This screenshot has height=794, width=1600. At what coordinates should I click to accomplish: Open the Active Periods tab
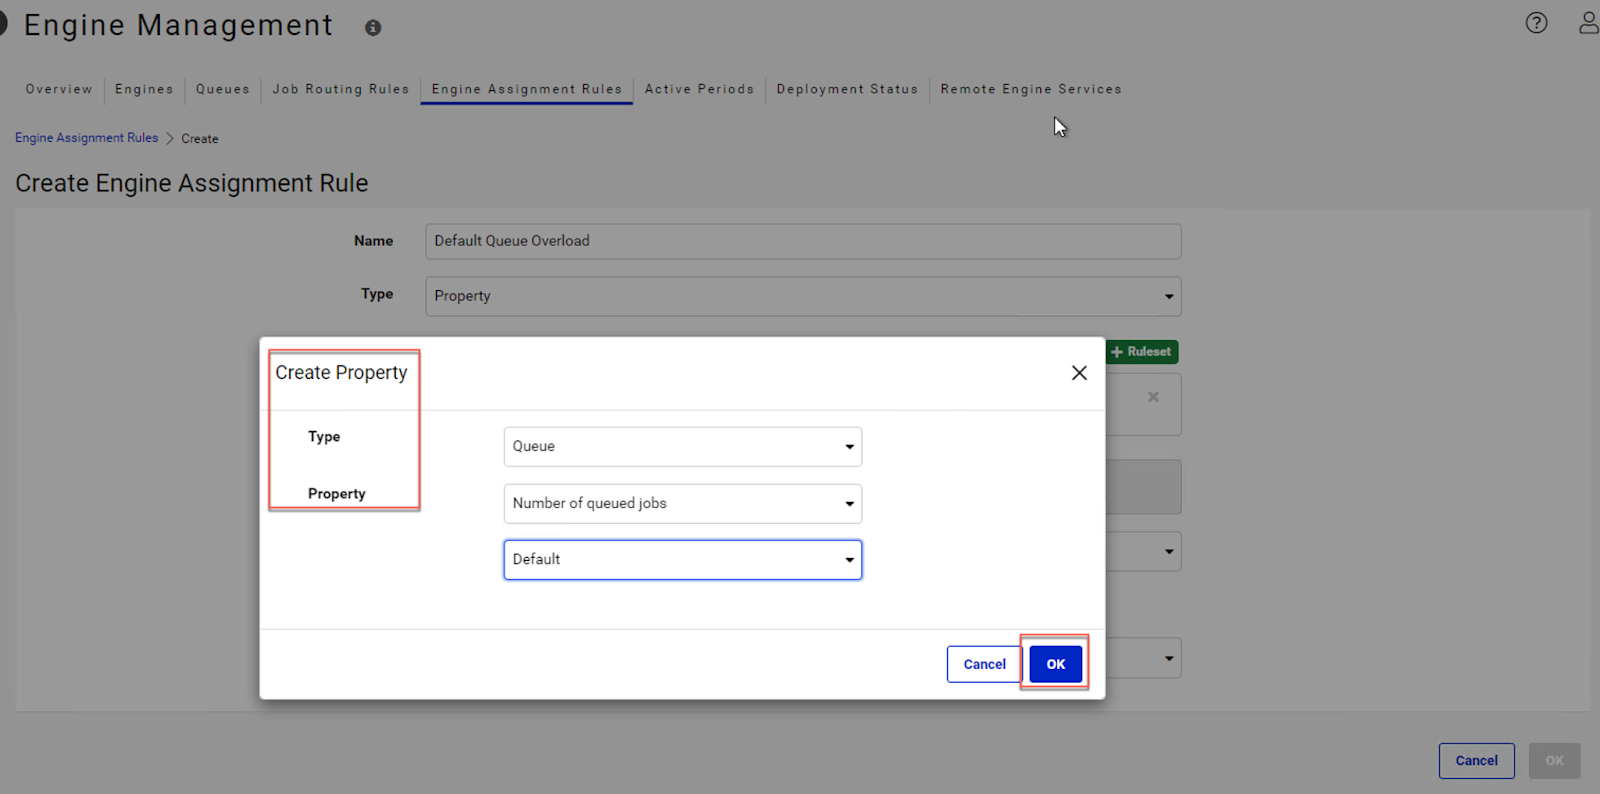point(699,89)
